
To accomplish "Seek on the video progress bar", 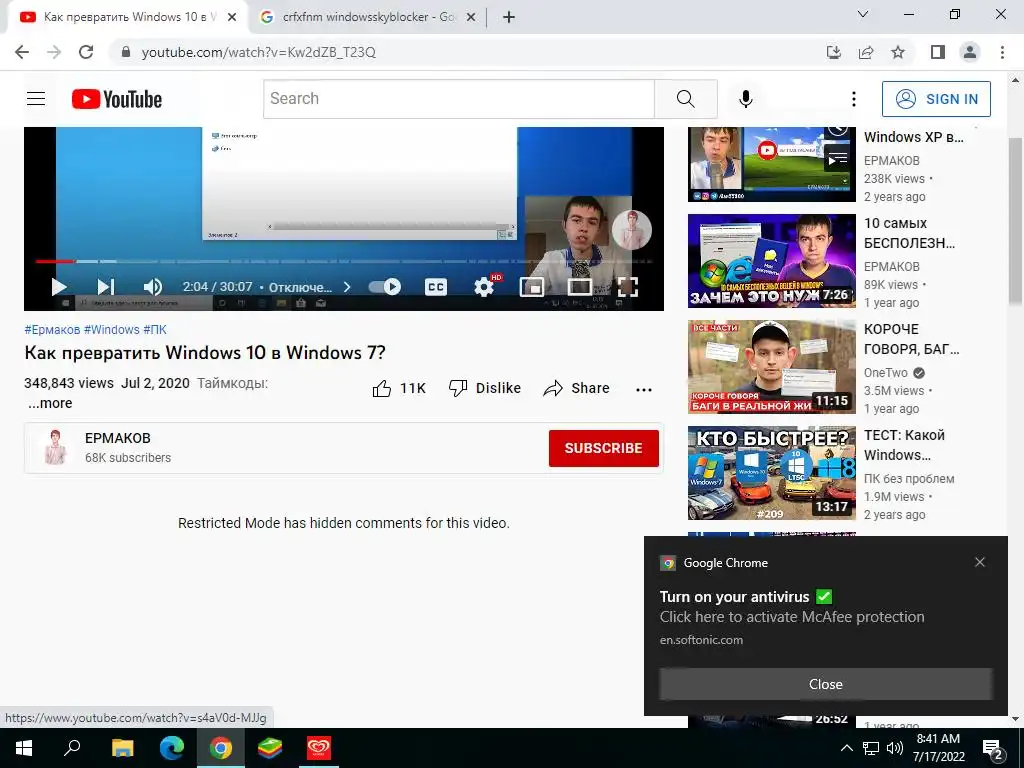I will pyautogui.click(x=344, y=261).
